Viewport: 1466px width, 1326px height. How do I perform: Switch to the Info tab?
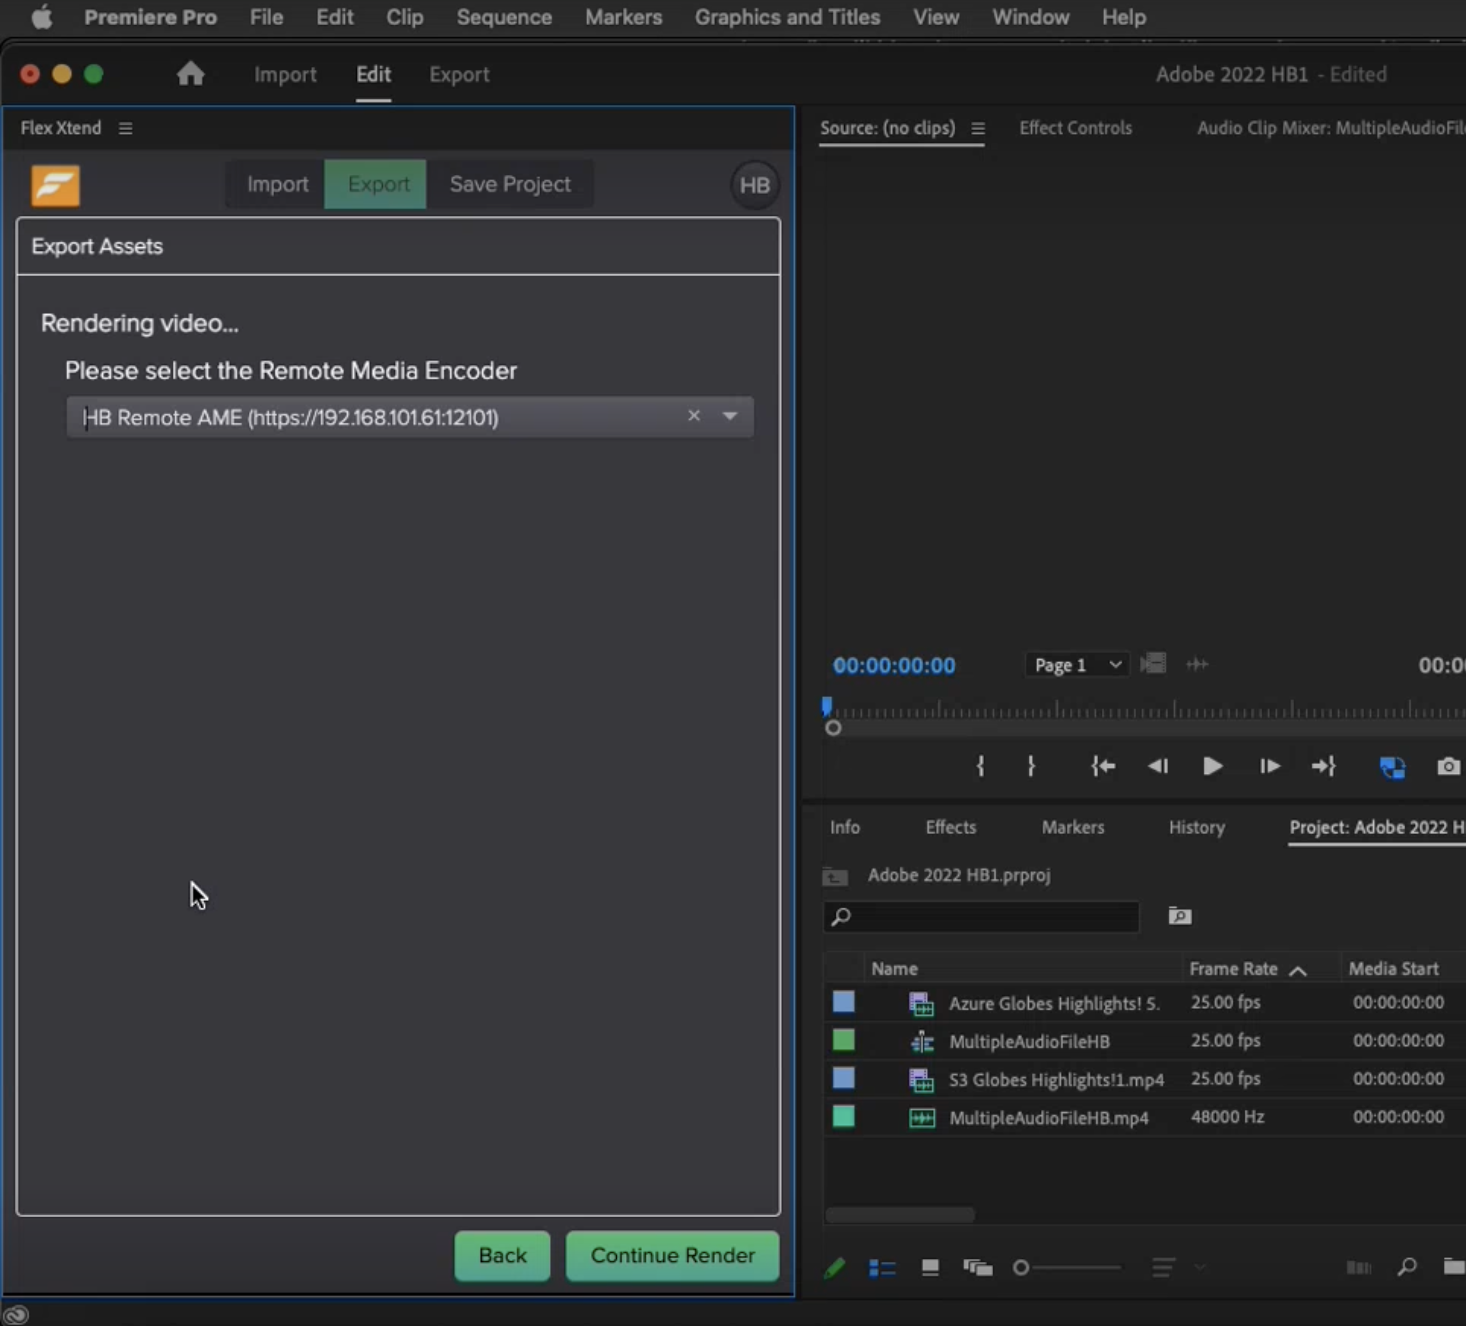[x=844, y=827]
